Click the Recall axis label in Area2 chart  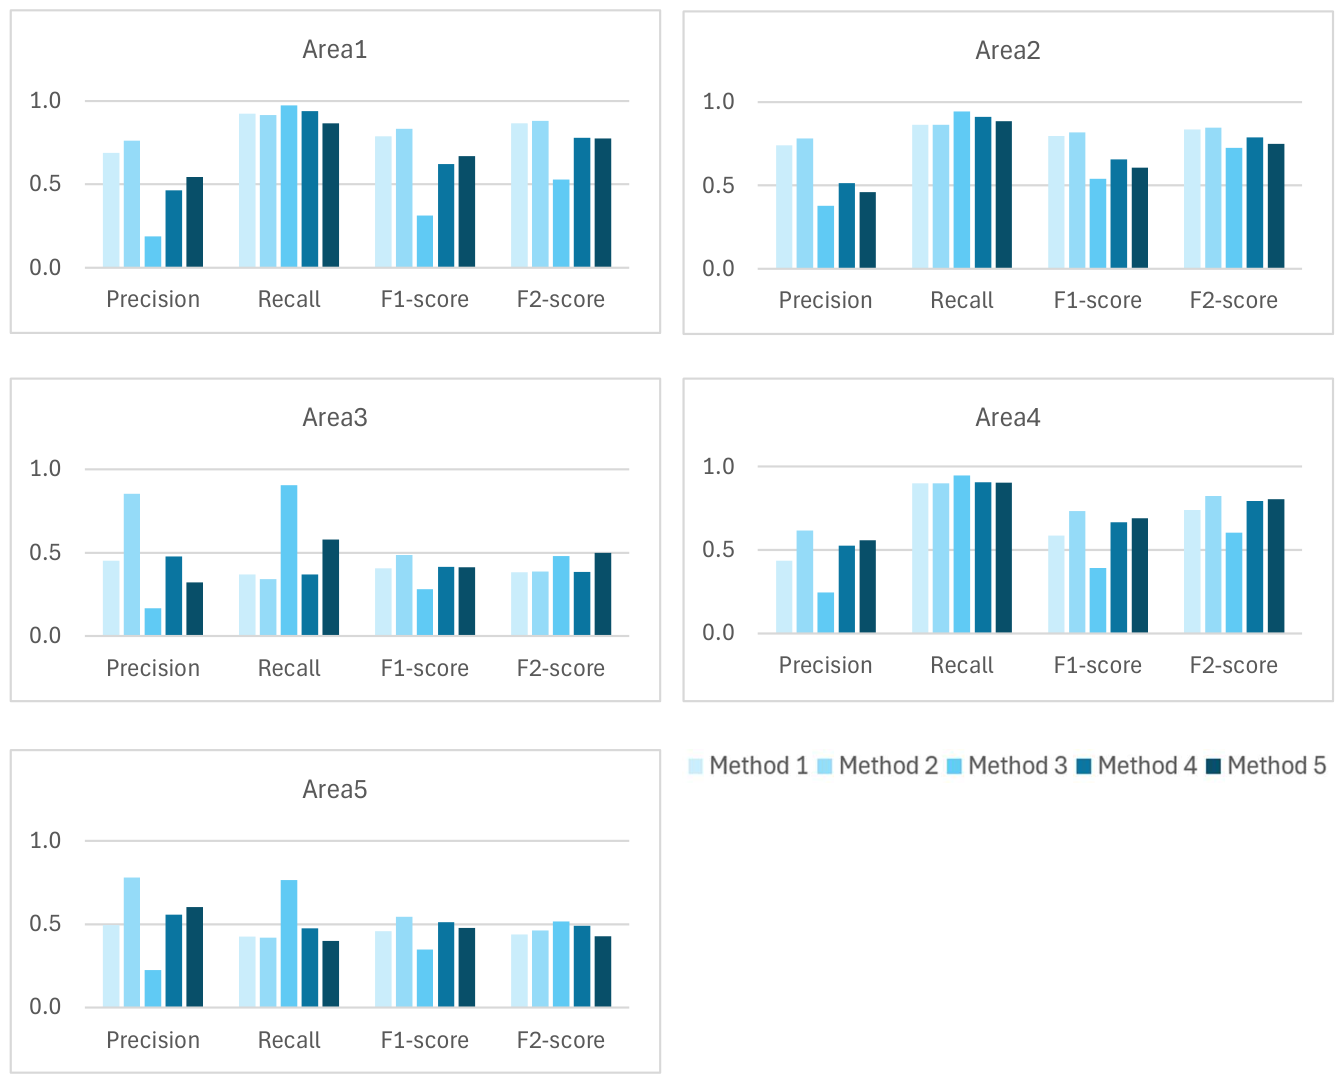[x=962, y=301]
